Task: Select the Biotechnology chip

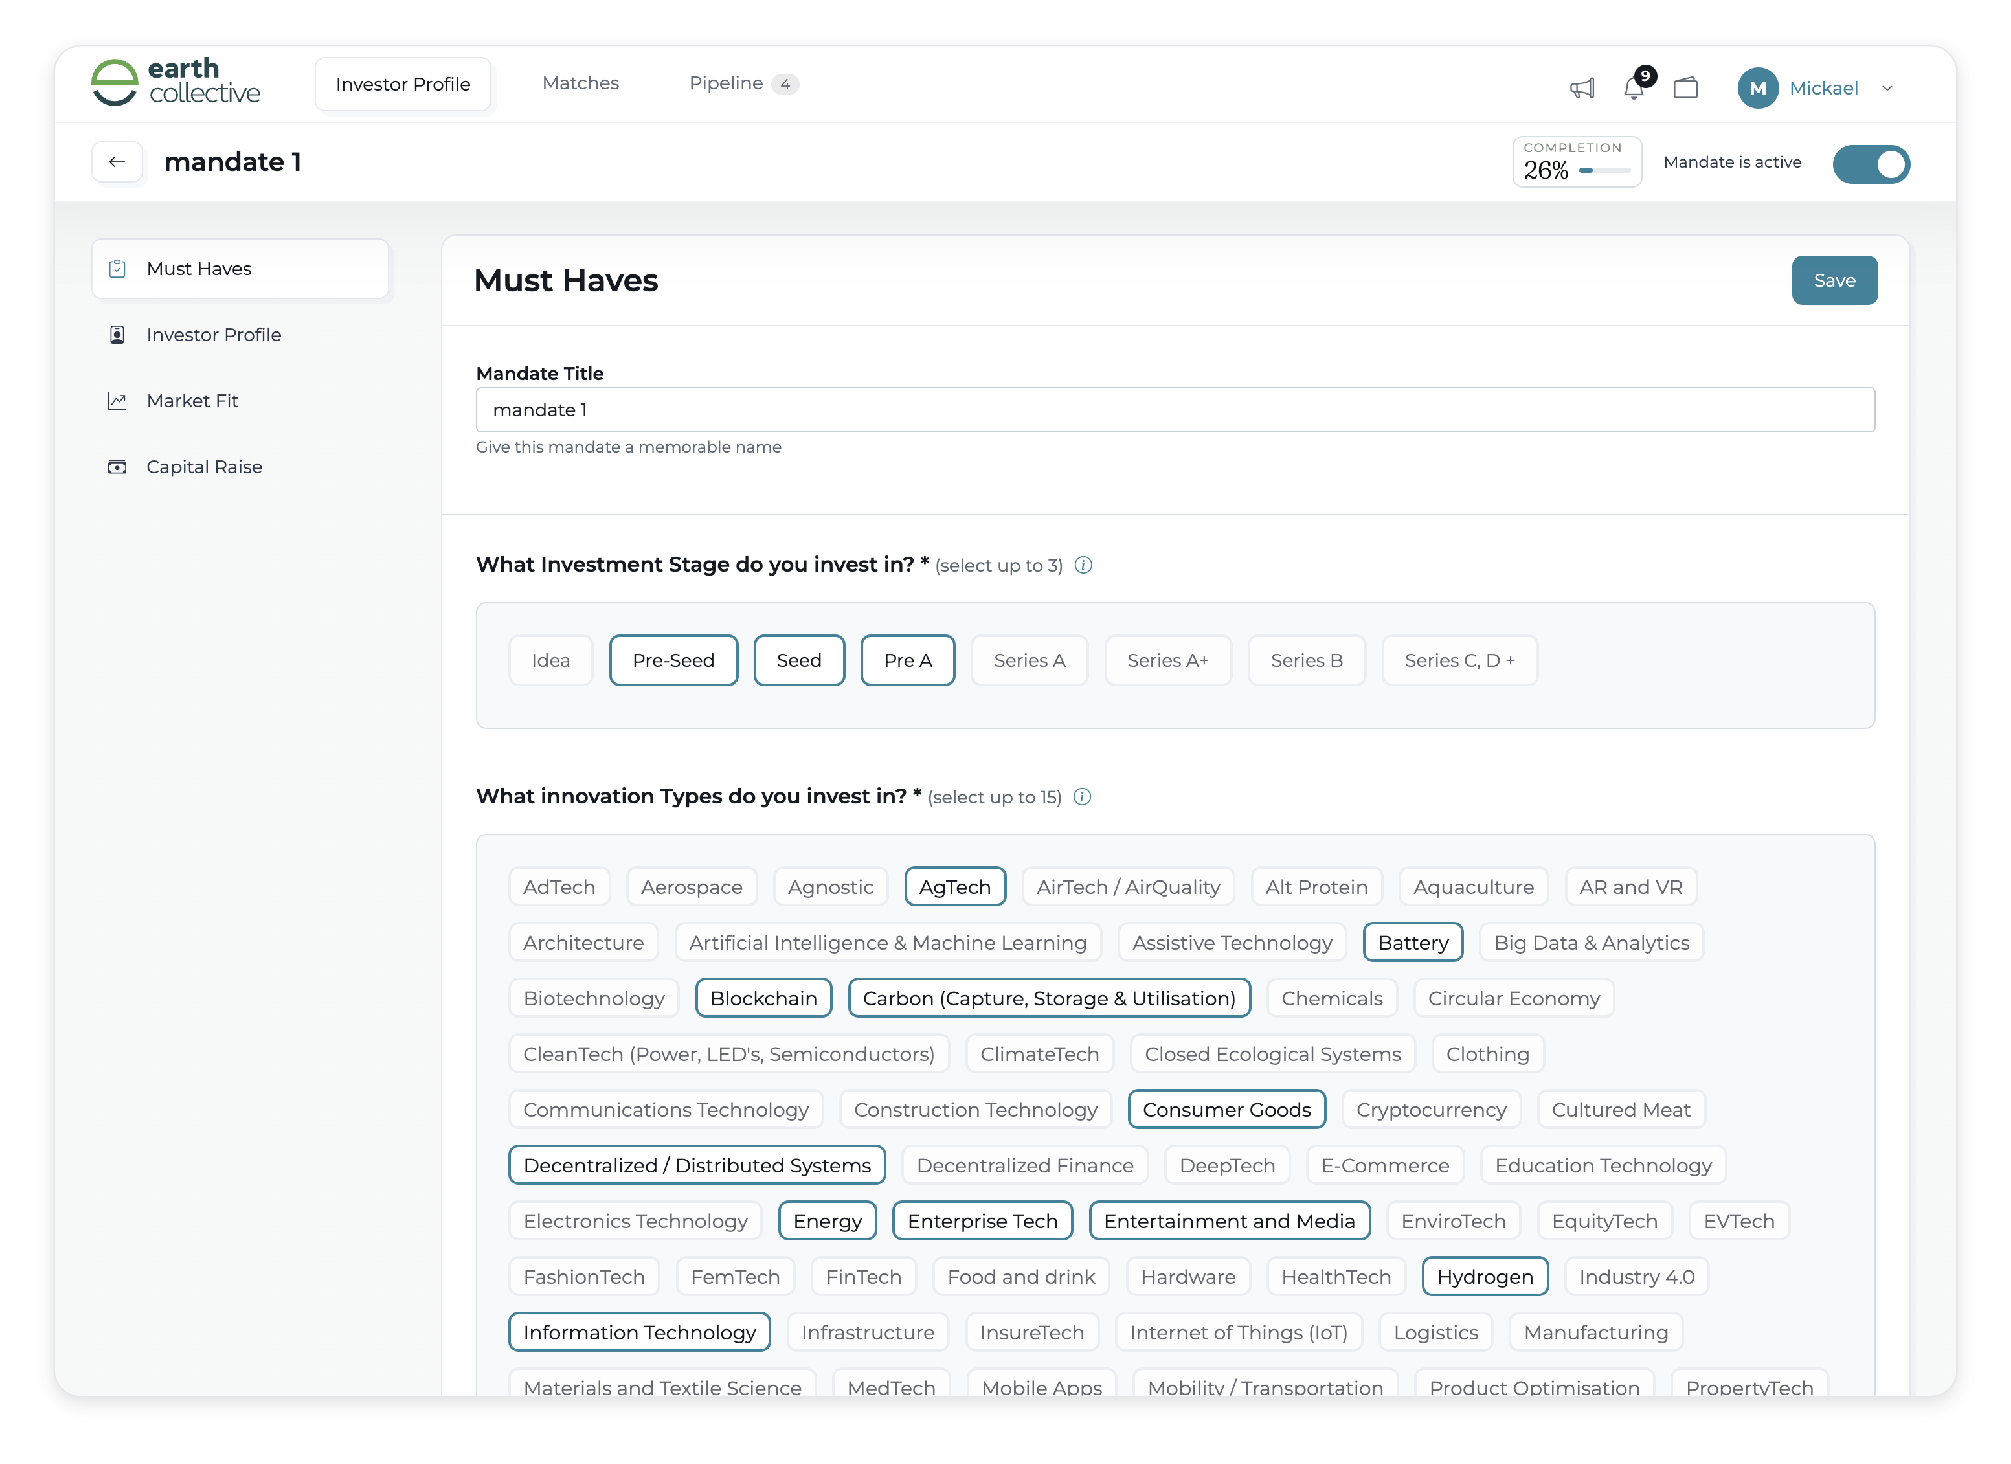Action: tap(594, 998)
